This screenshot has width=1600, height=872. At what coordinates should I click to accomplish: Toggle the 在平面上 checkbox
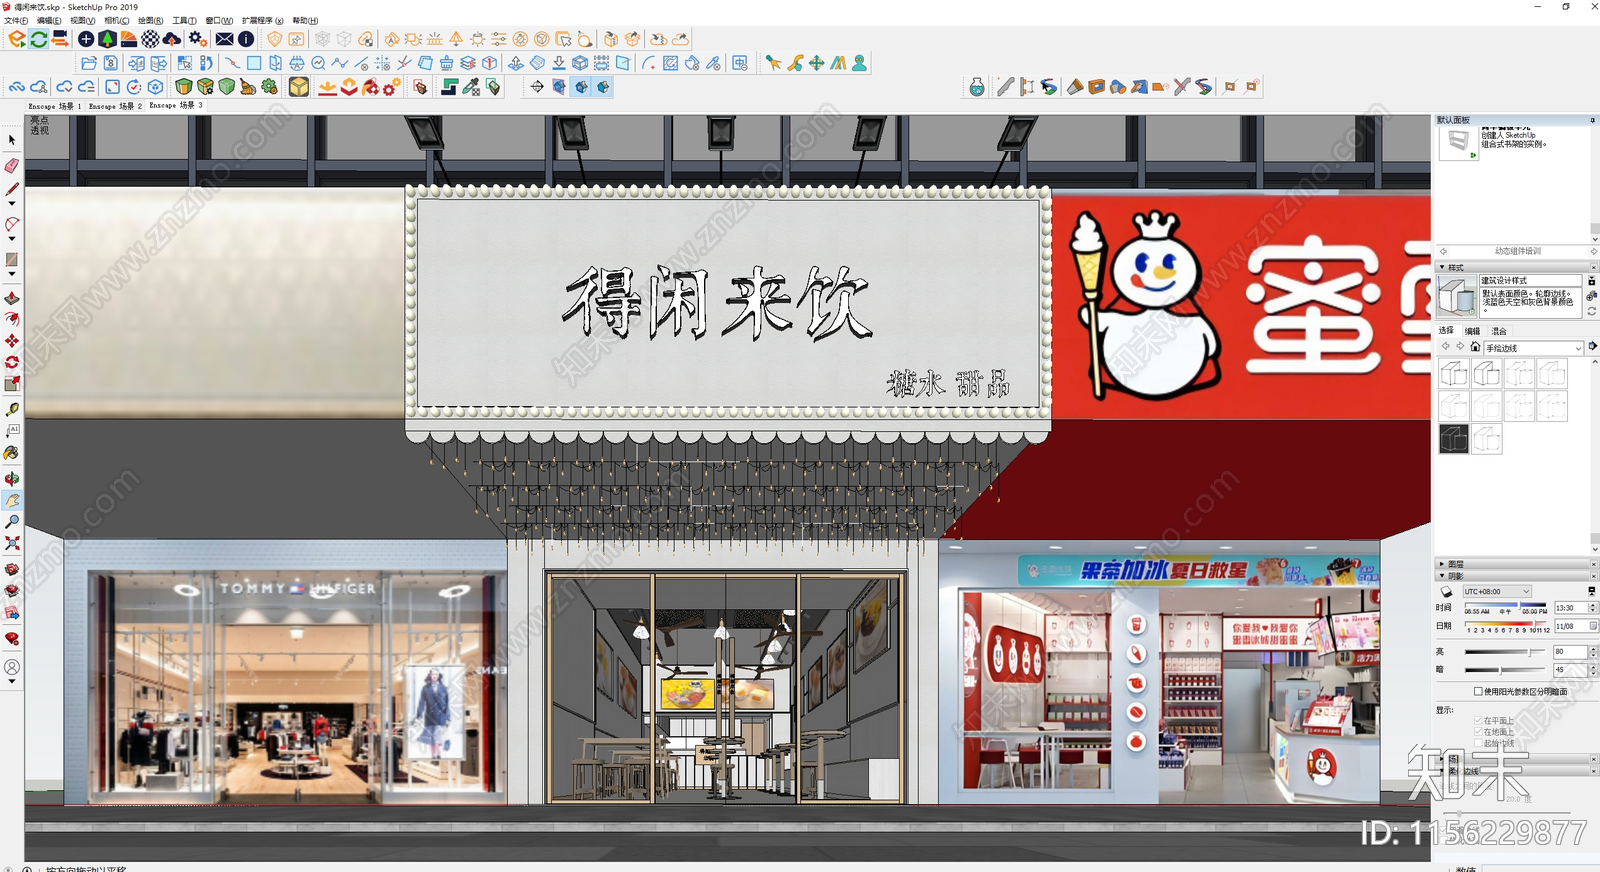coord(1478,720)
